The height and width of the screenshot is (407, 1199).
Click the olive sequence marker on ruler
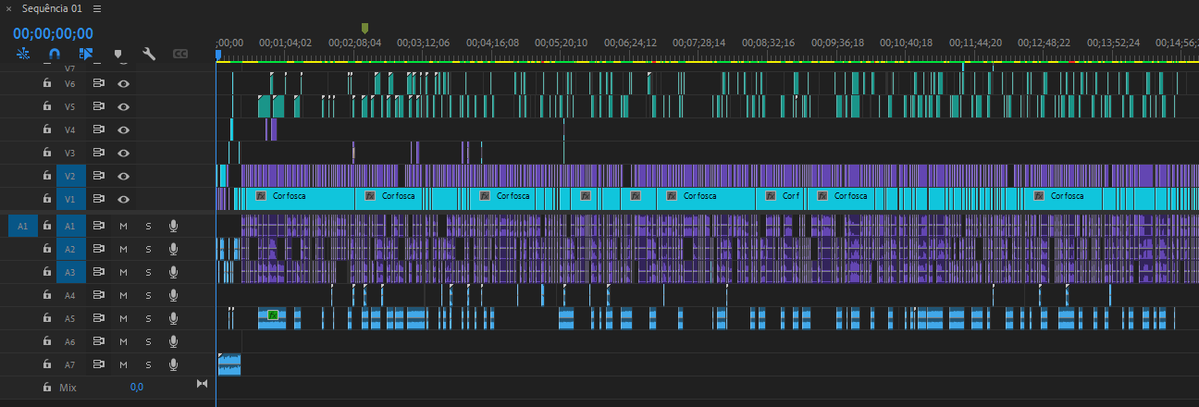[x=365, y=28]
